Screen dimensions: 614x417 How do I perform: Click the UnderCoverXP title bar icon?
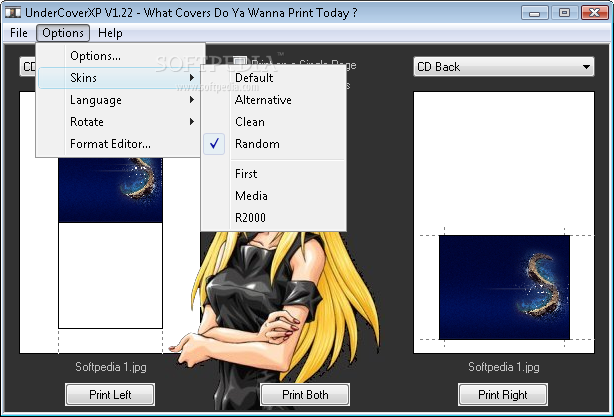tap(13, 13)
